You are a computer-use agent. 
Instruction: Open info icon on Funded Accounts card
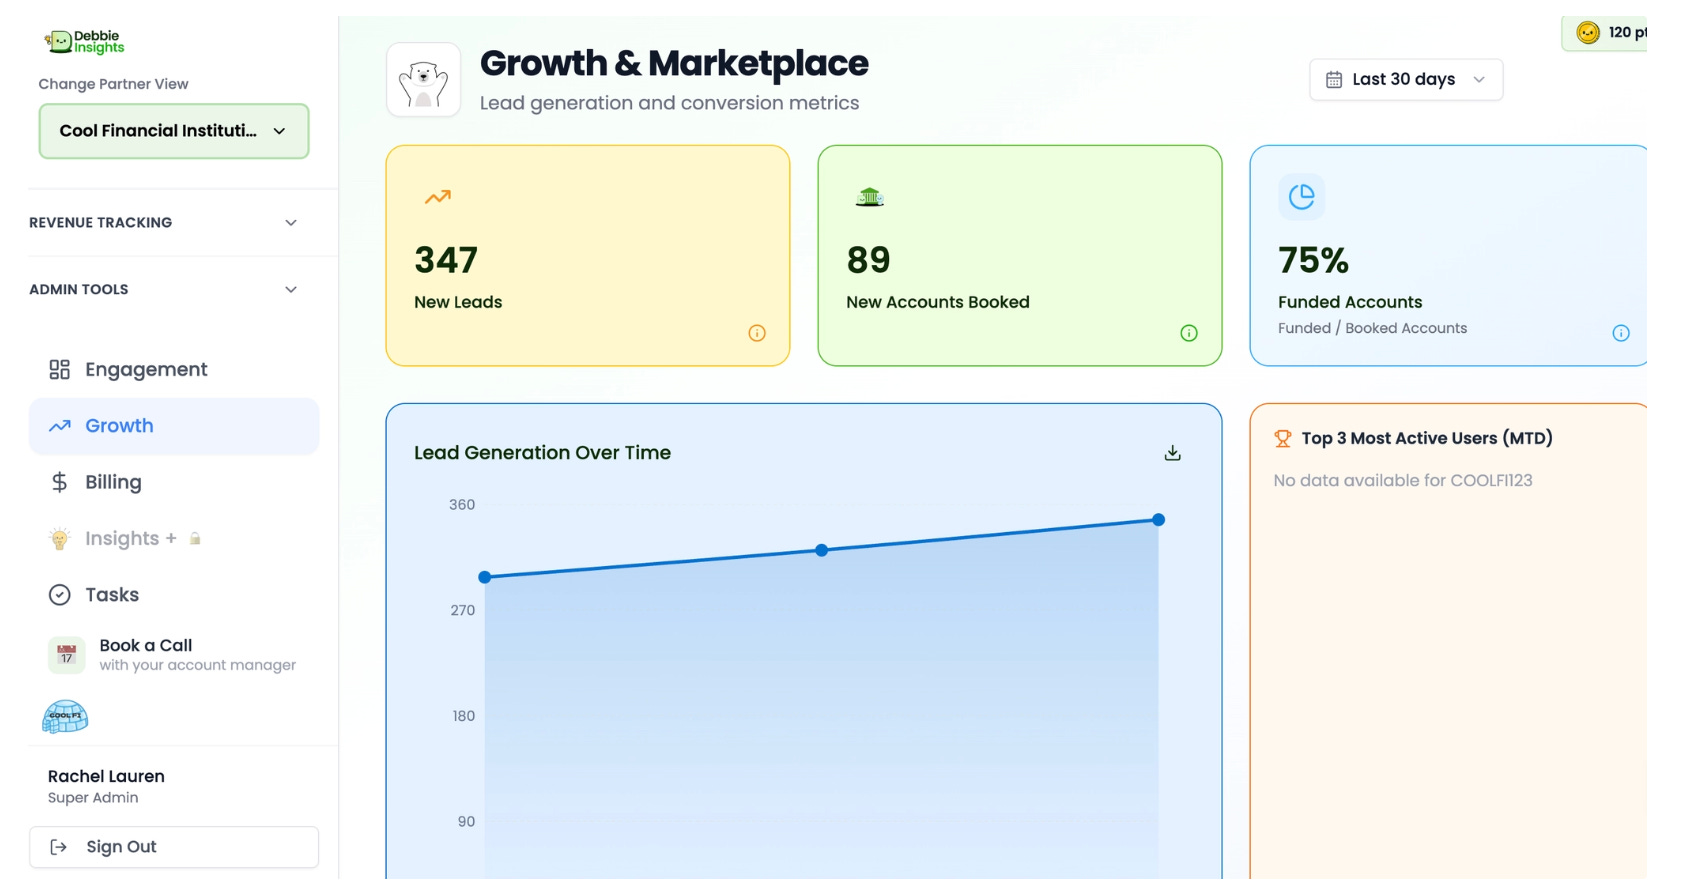click(x=1621, y=333)
